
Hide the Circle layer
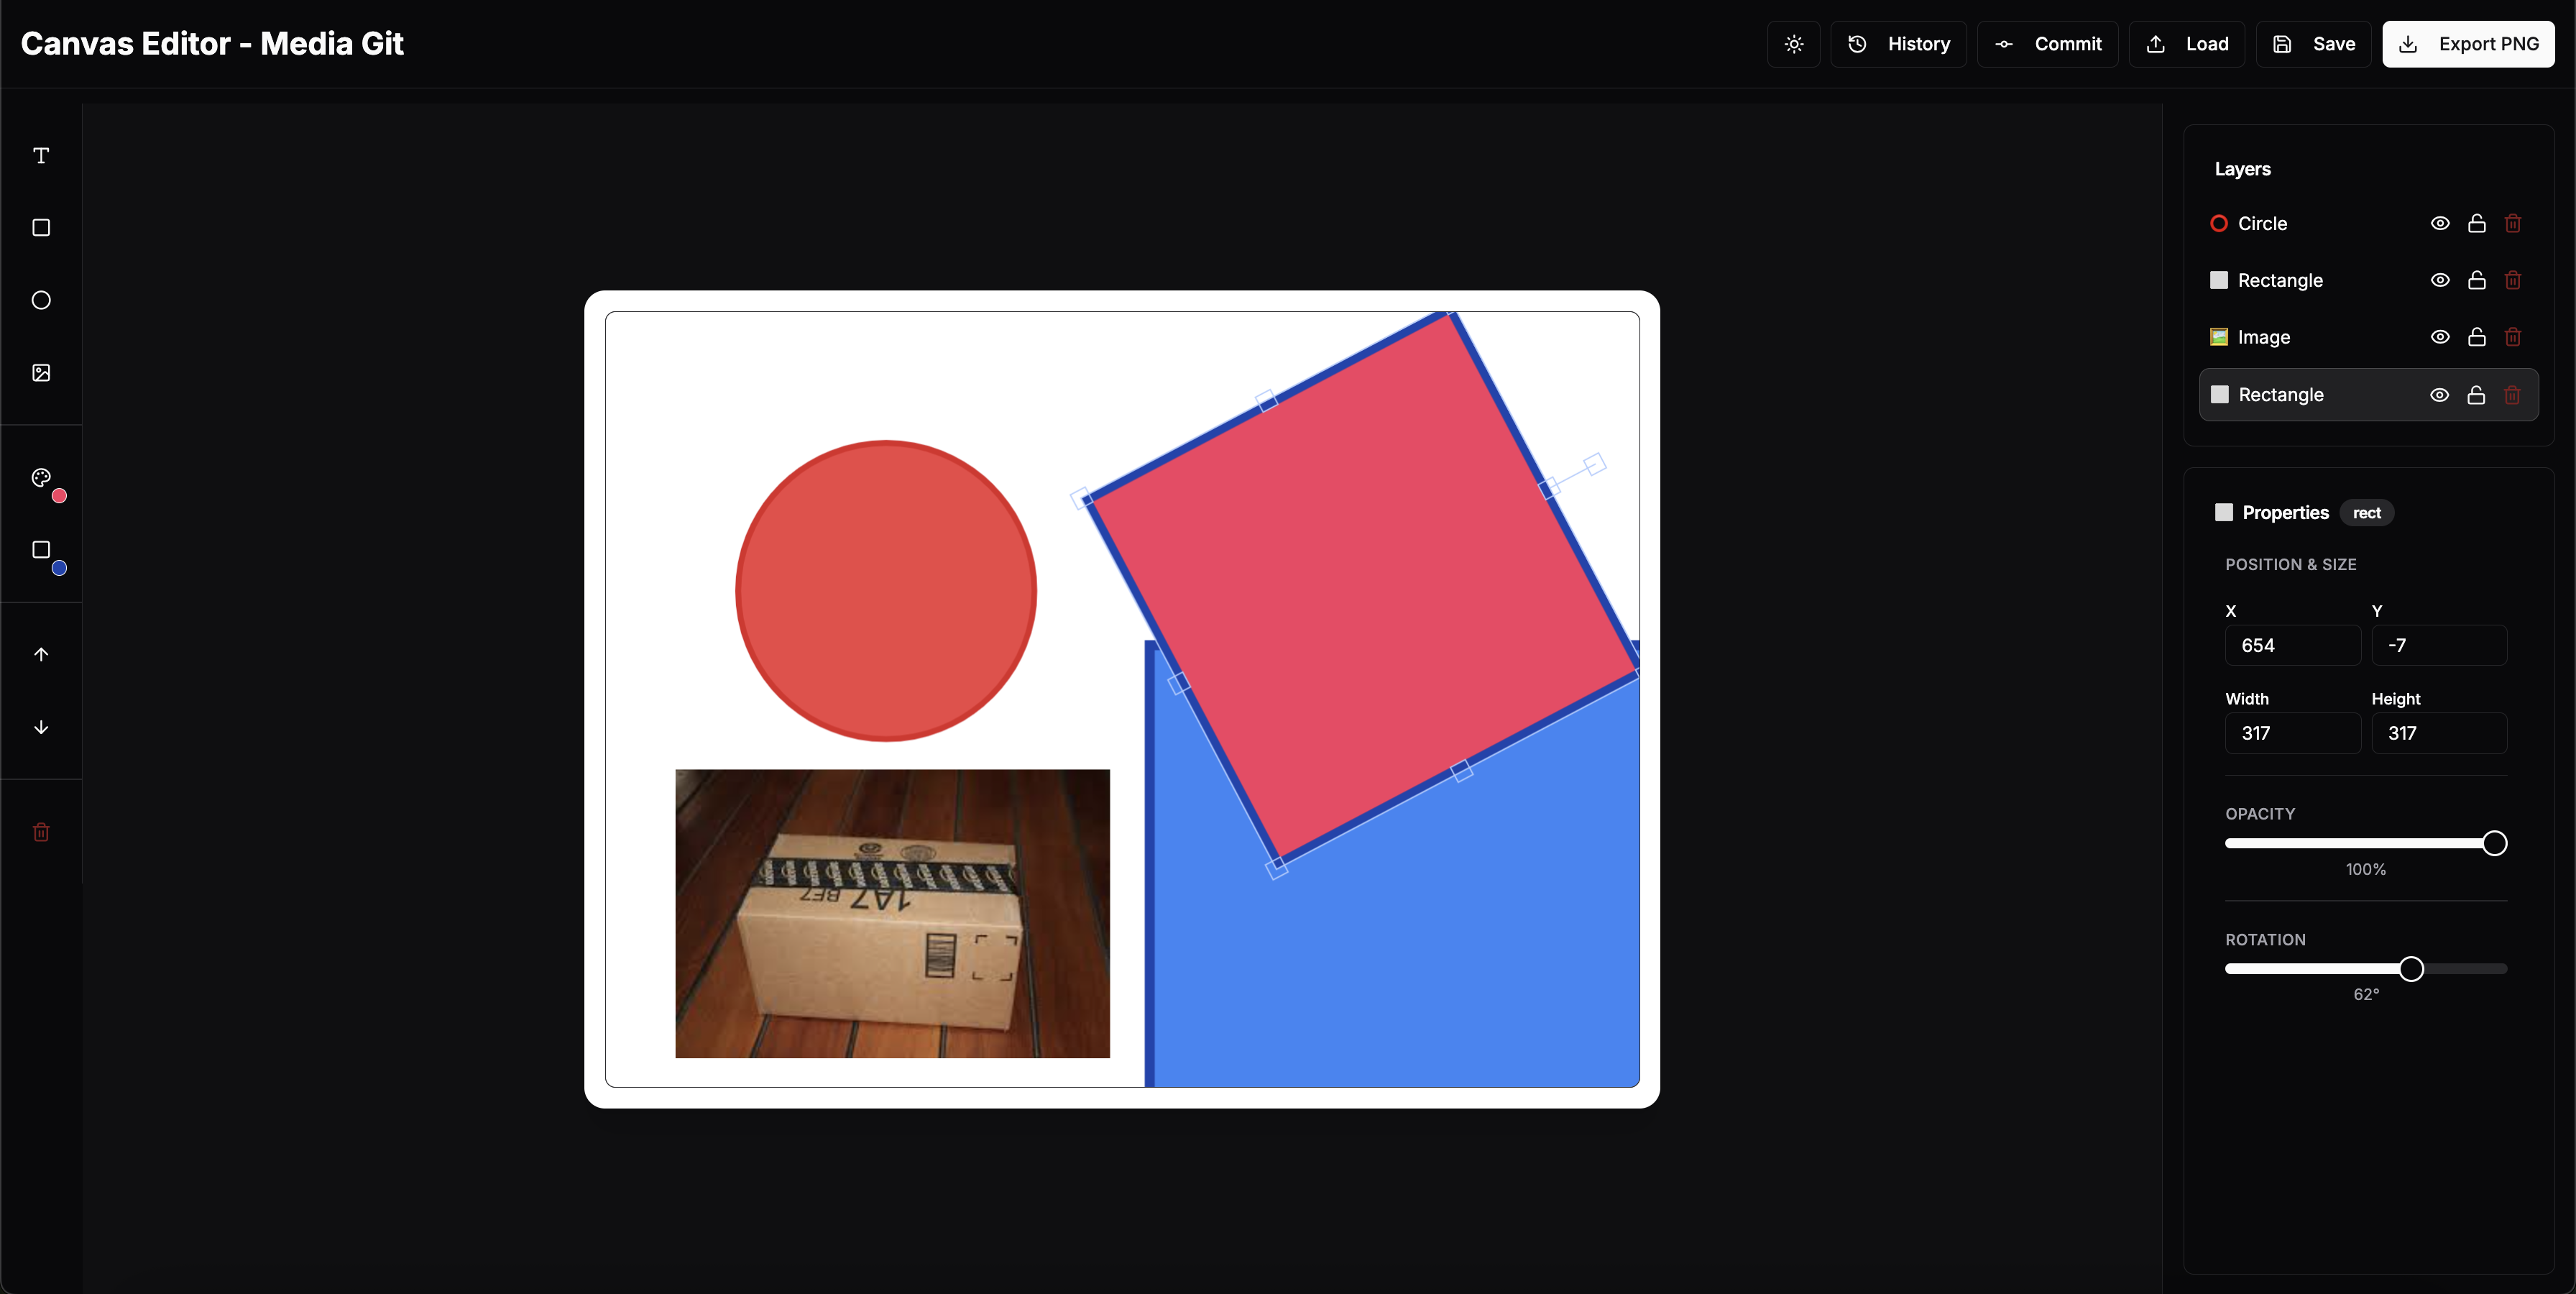[2440, 223]
